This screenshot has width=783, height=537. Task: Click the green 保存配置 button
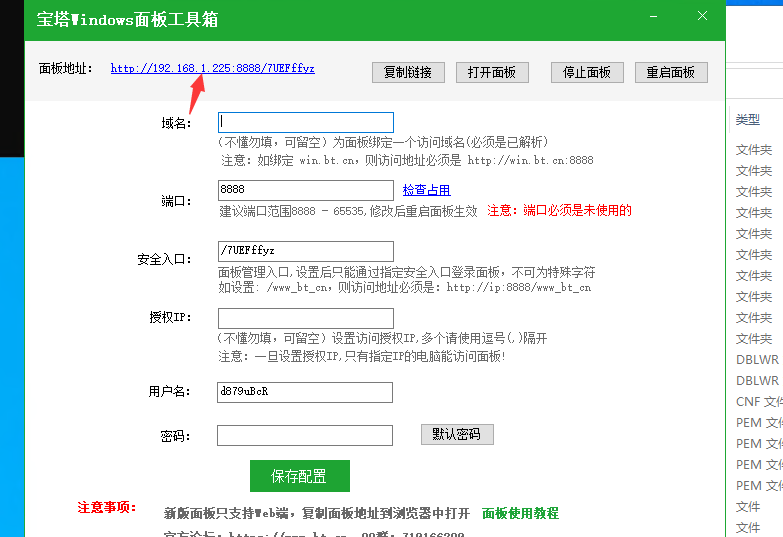pyautogui.click(x=300, y=476)
